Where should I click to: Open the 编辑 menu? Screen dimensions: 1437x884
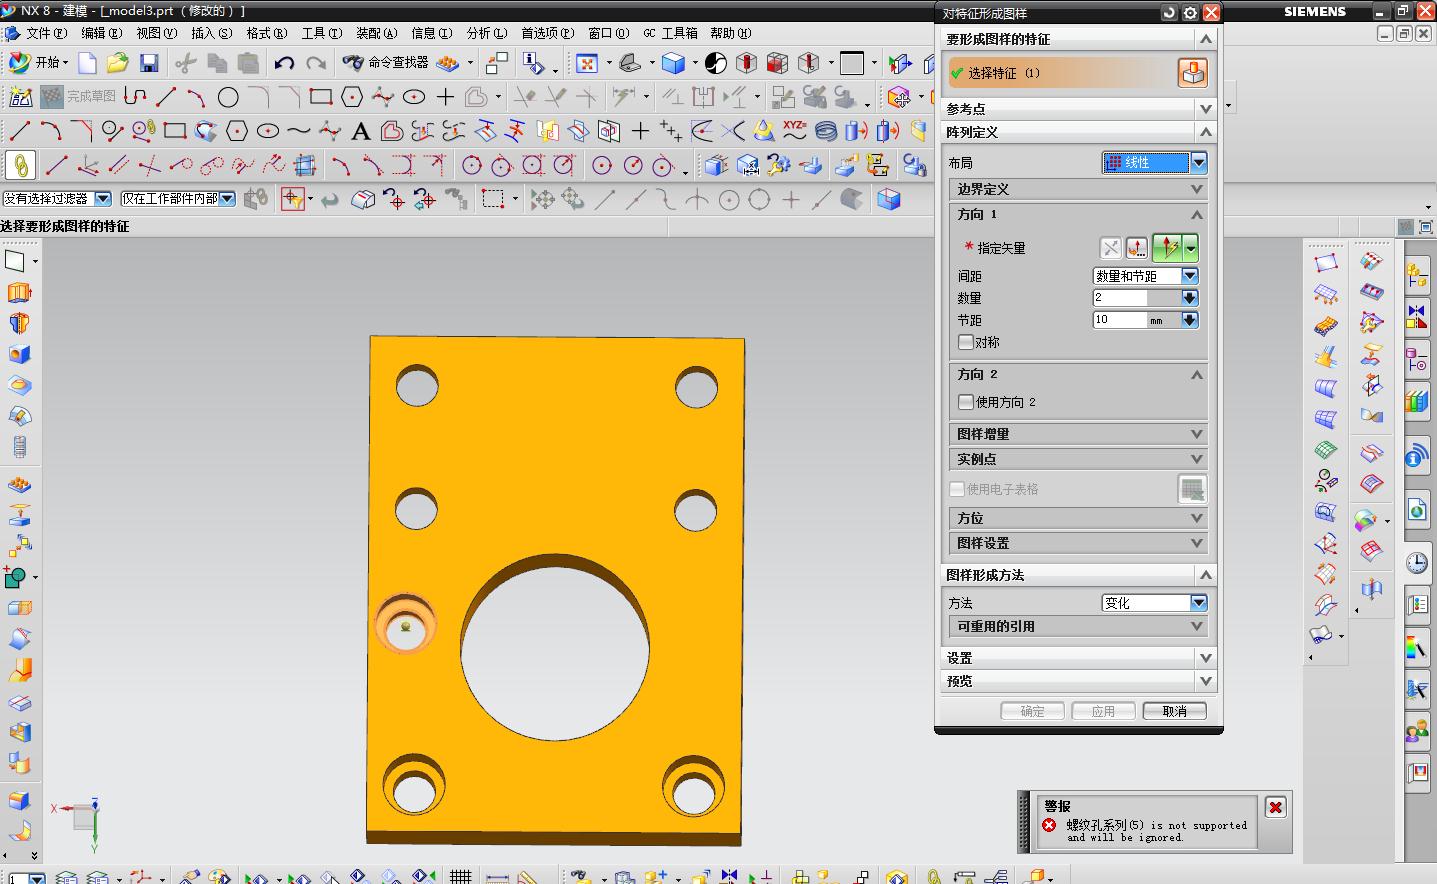click(101, 33)
